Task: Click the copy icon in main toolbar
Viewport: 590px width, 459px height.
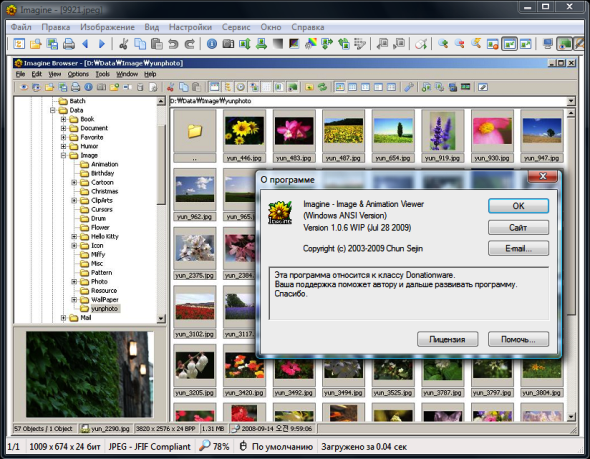Action: 140,44
